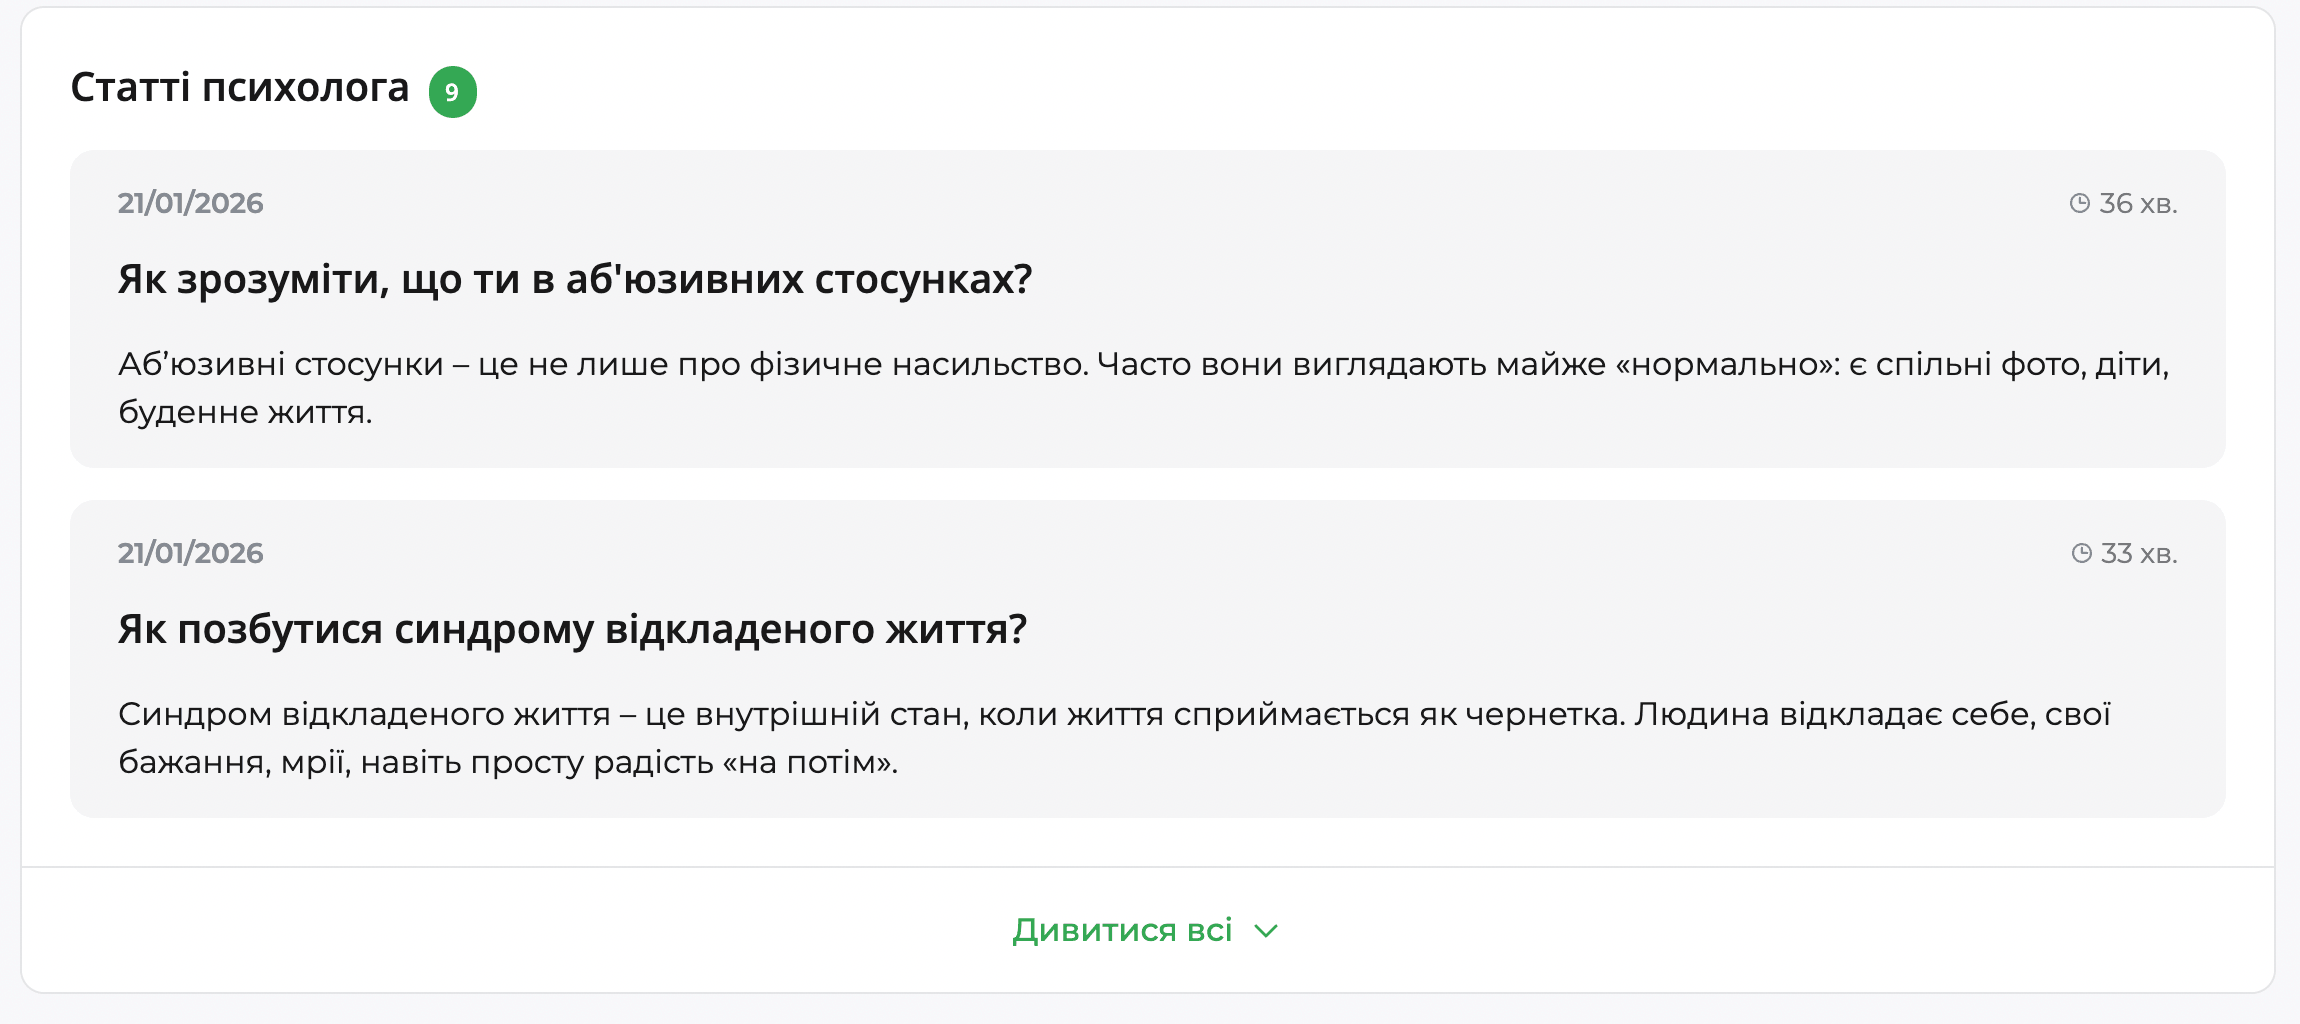2300x1024 pixels.
Task: Select the date 21/01/2026 on first article
Action: [x=191, y=202]
